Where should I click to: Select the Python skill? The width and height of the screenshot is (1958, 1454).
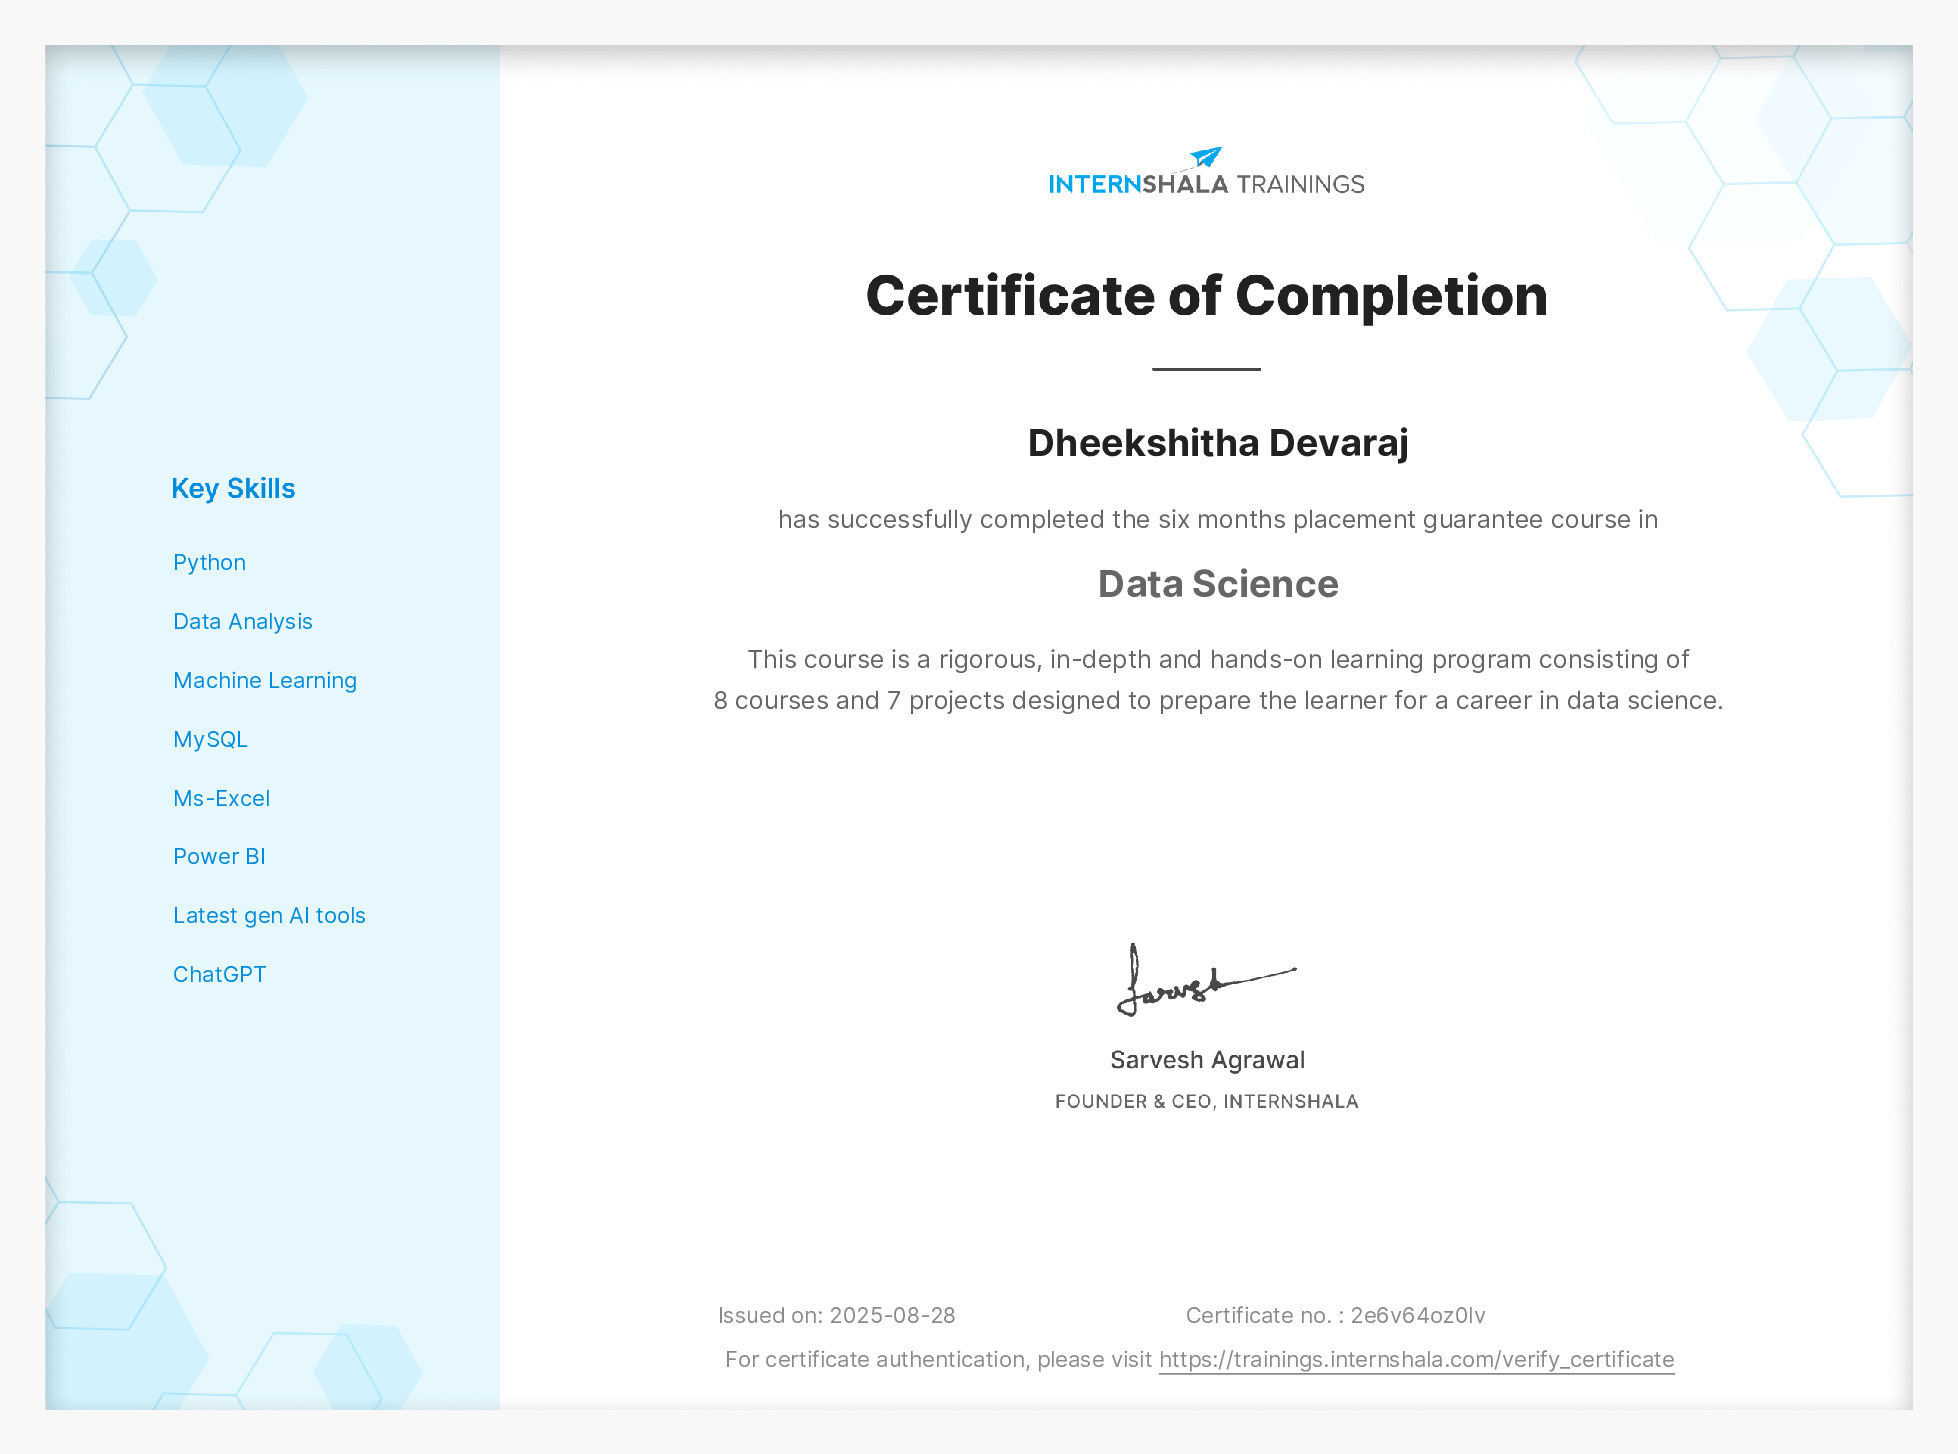point(208,562)
